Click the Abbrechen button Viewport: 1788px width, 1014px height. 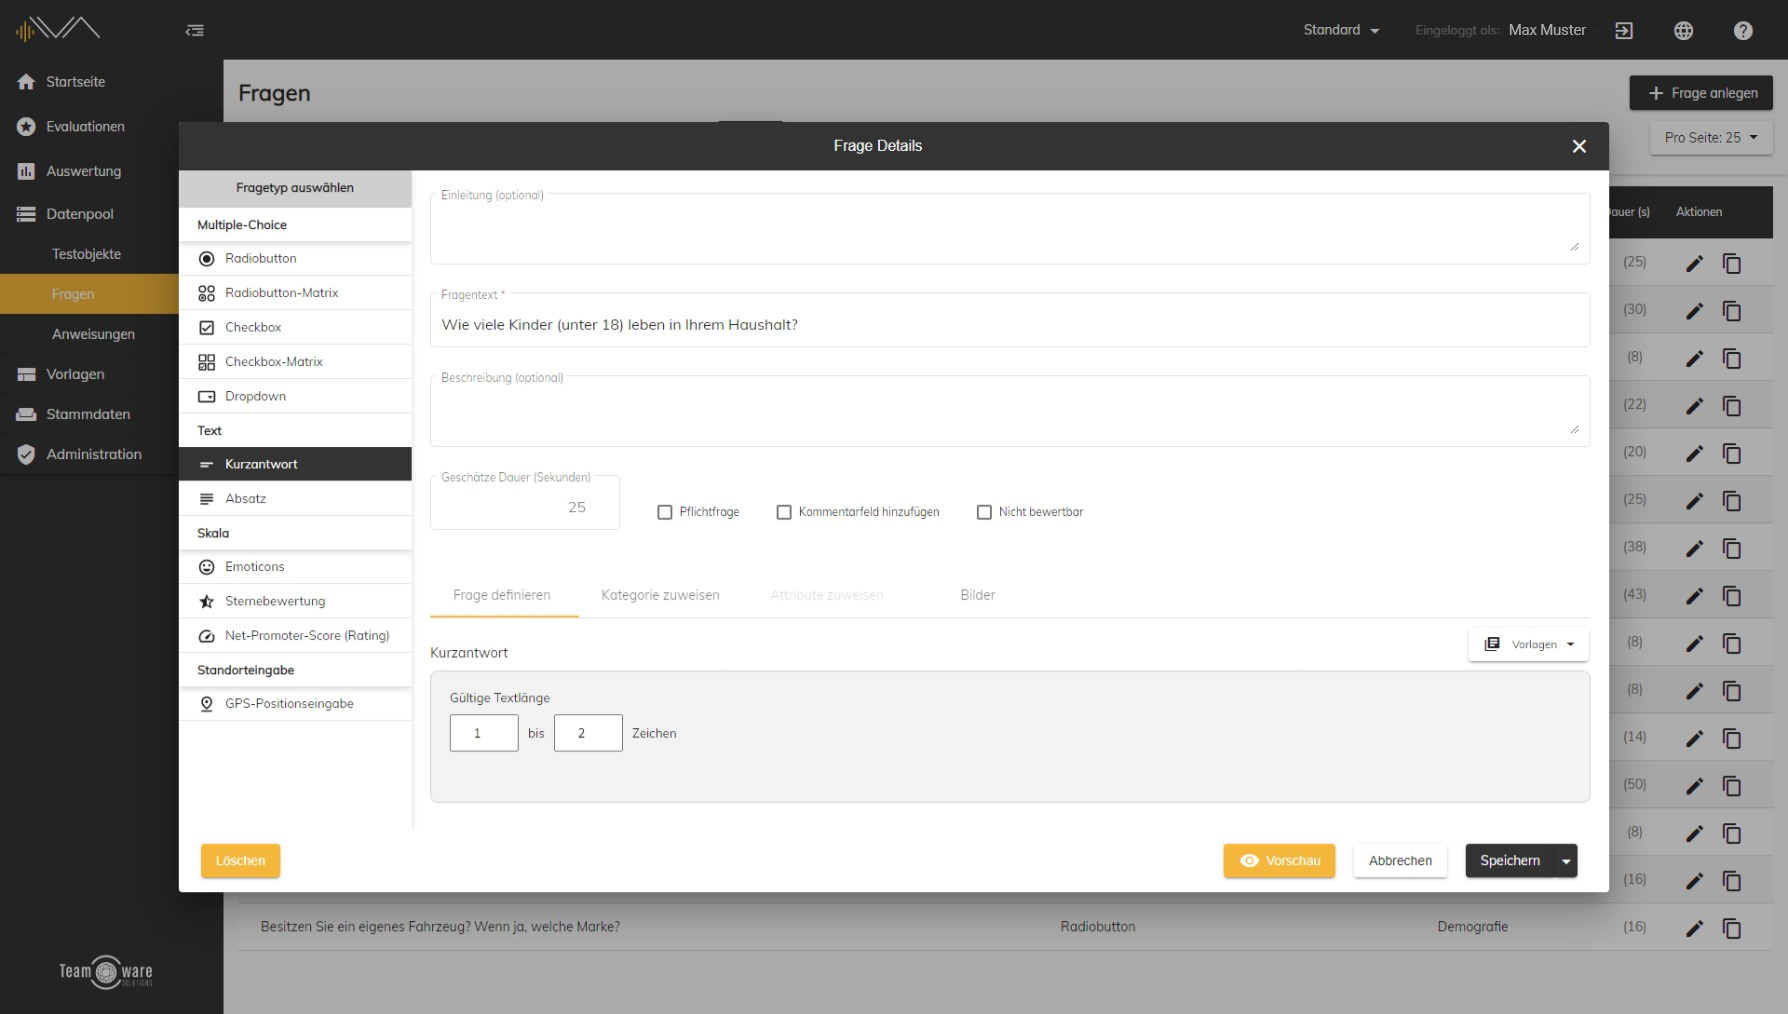[1400, 861]
